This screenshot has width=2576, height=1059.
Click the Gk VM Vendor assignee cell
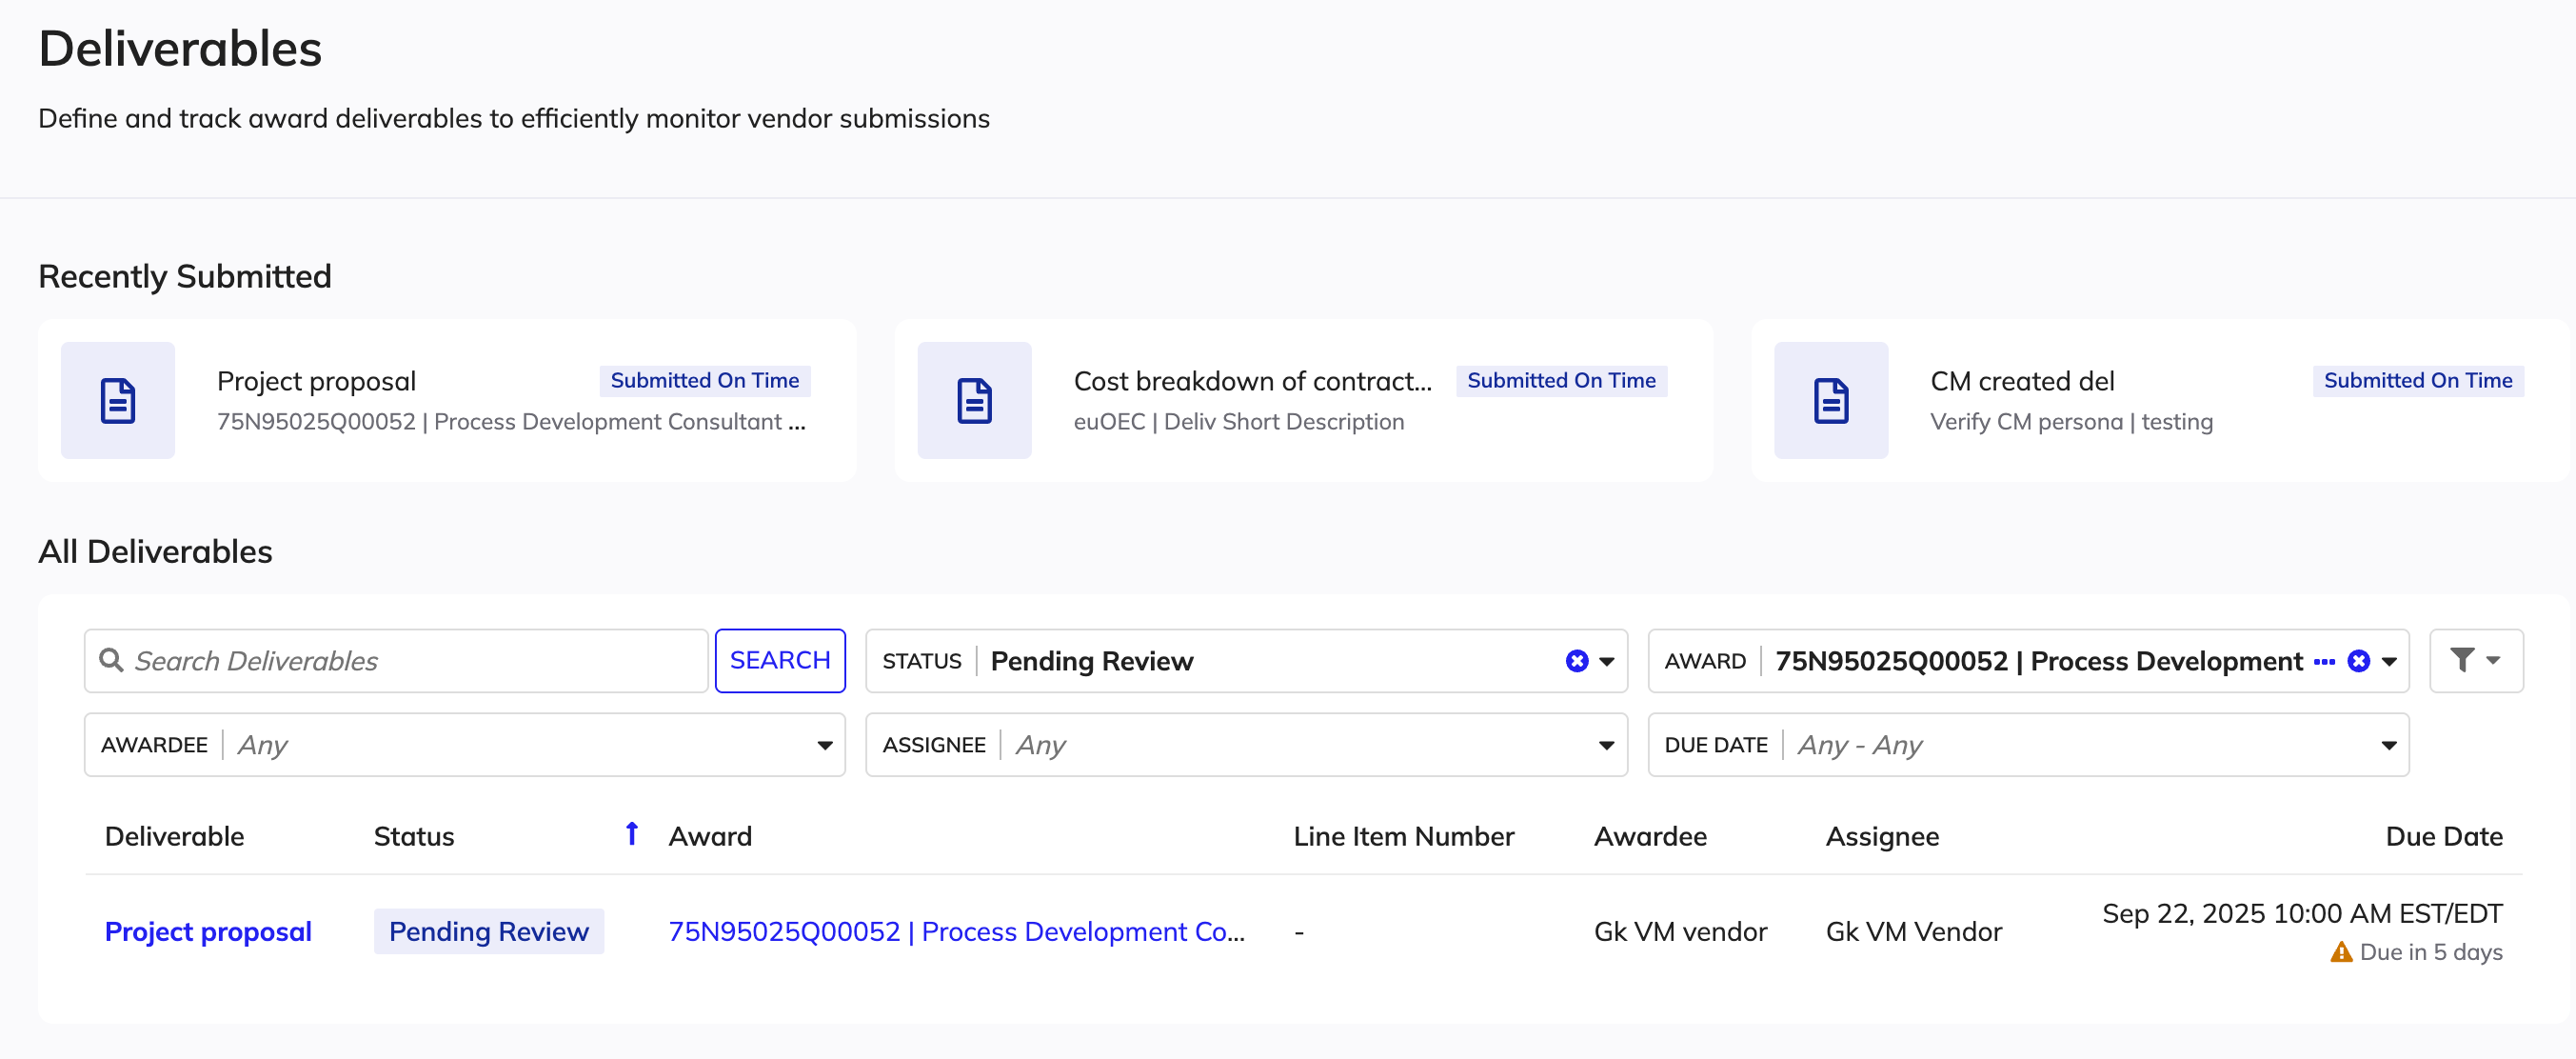coord(1913,931)
